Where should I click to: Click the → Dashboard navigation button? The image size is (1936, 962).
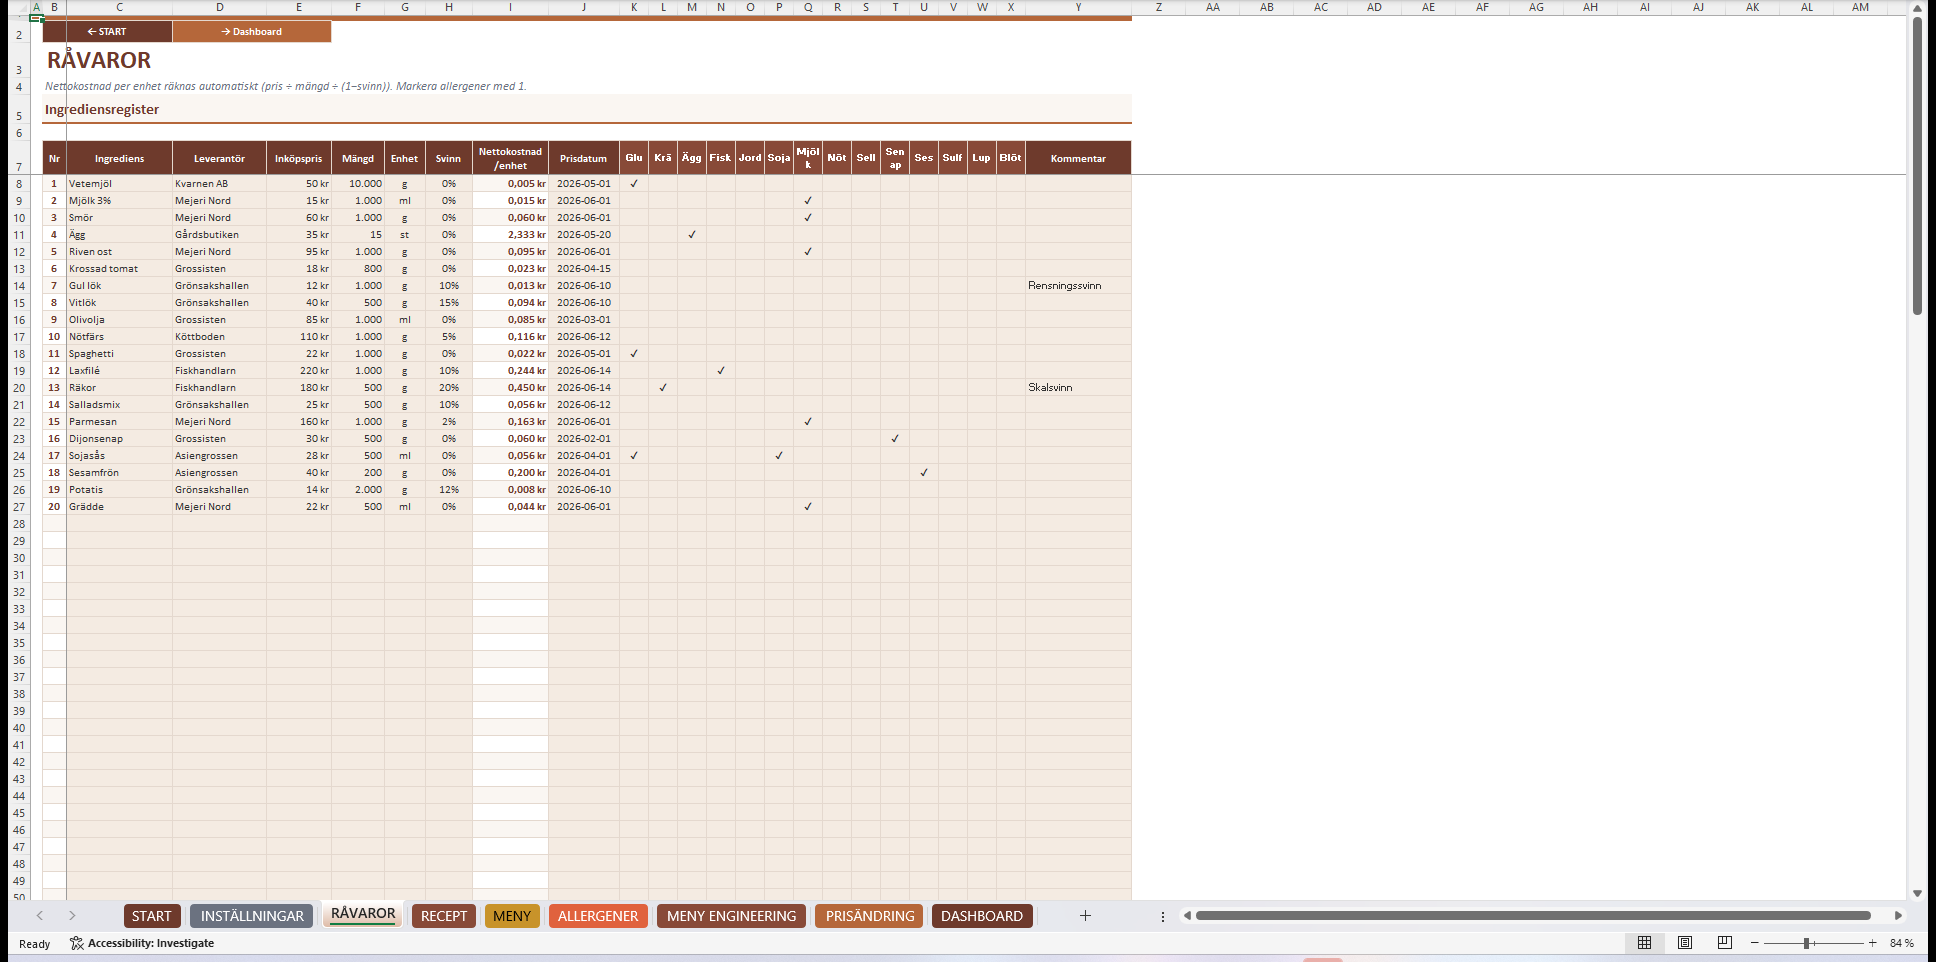(252, 32)
